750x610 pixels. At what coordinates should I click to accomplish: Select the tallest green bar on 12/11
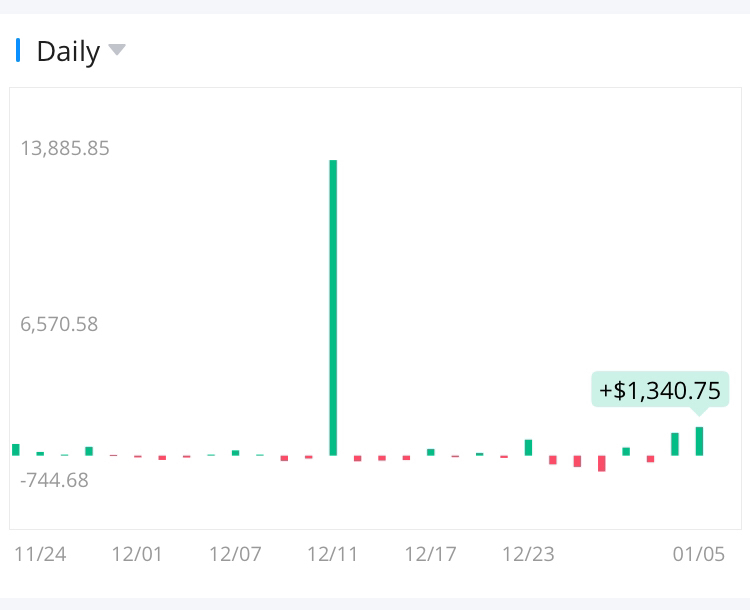[333, 307]
